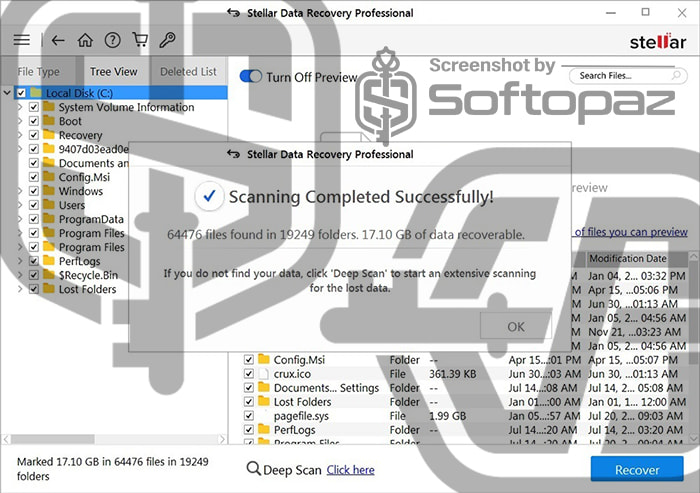Maximize the Stellar Data Recovery window
The width and height of the screenshot is (700, 493).
click(646, 12)
